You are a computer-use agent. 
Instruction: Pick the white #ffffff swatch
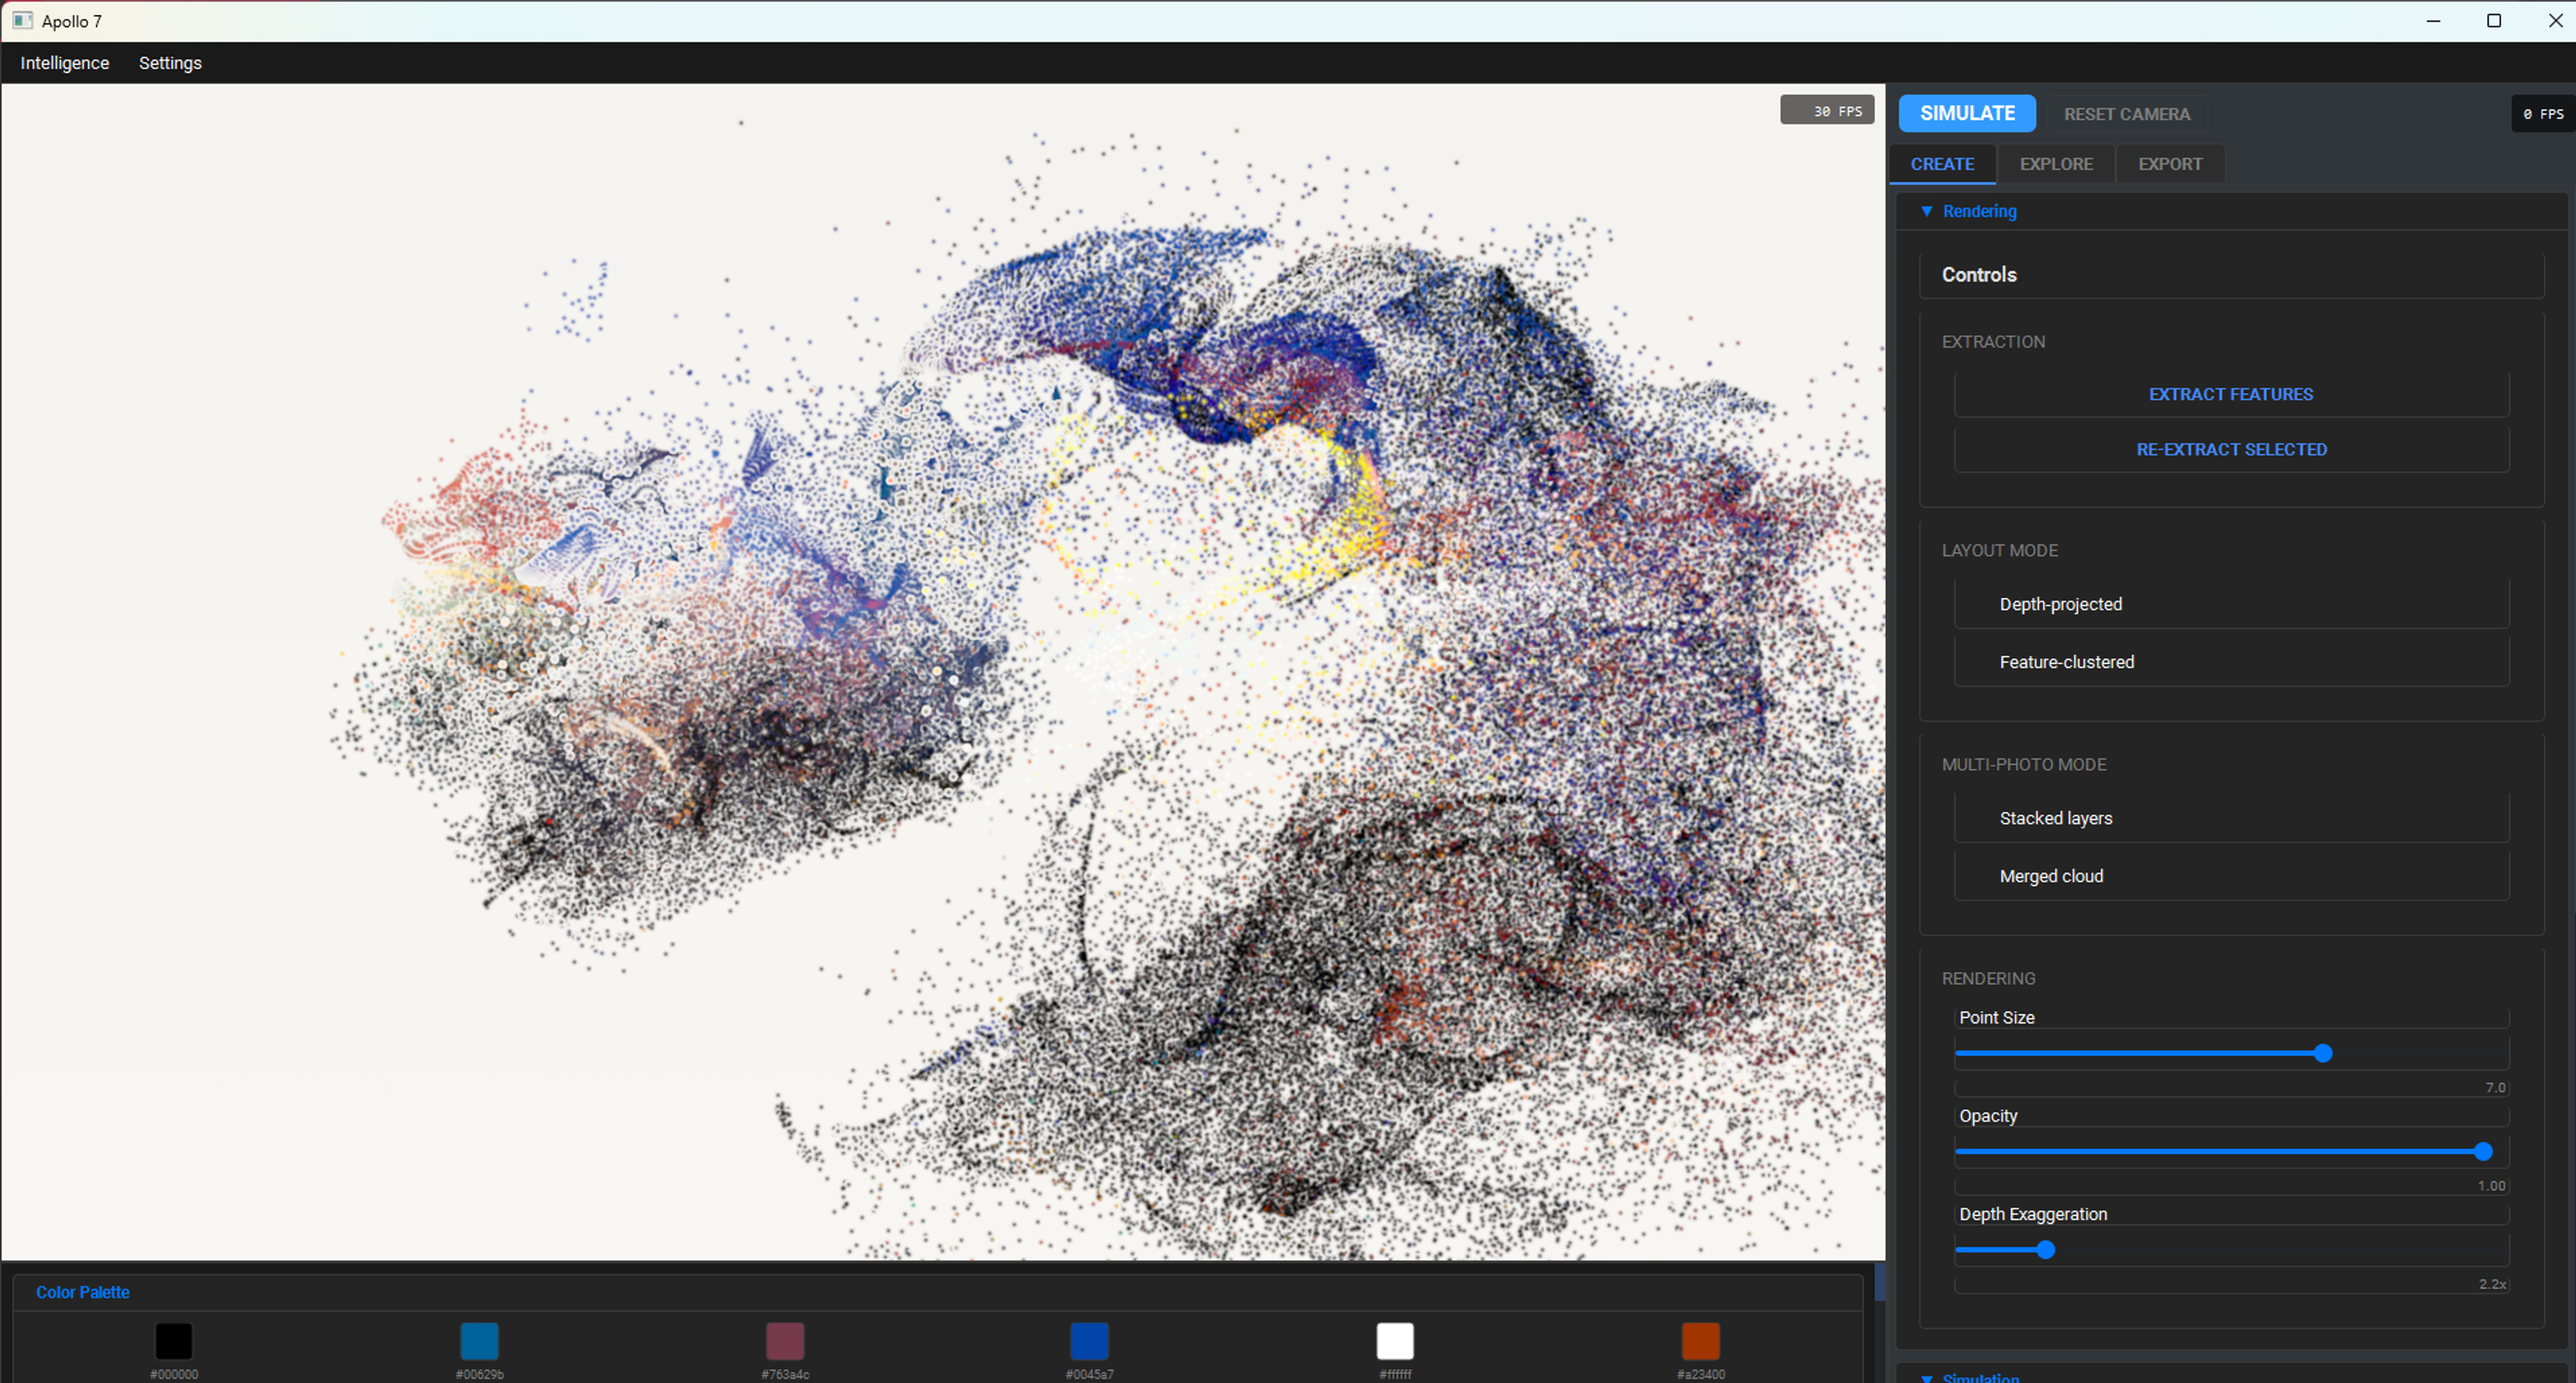pos(1395,1341)
